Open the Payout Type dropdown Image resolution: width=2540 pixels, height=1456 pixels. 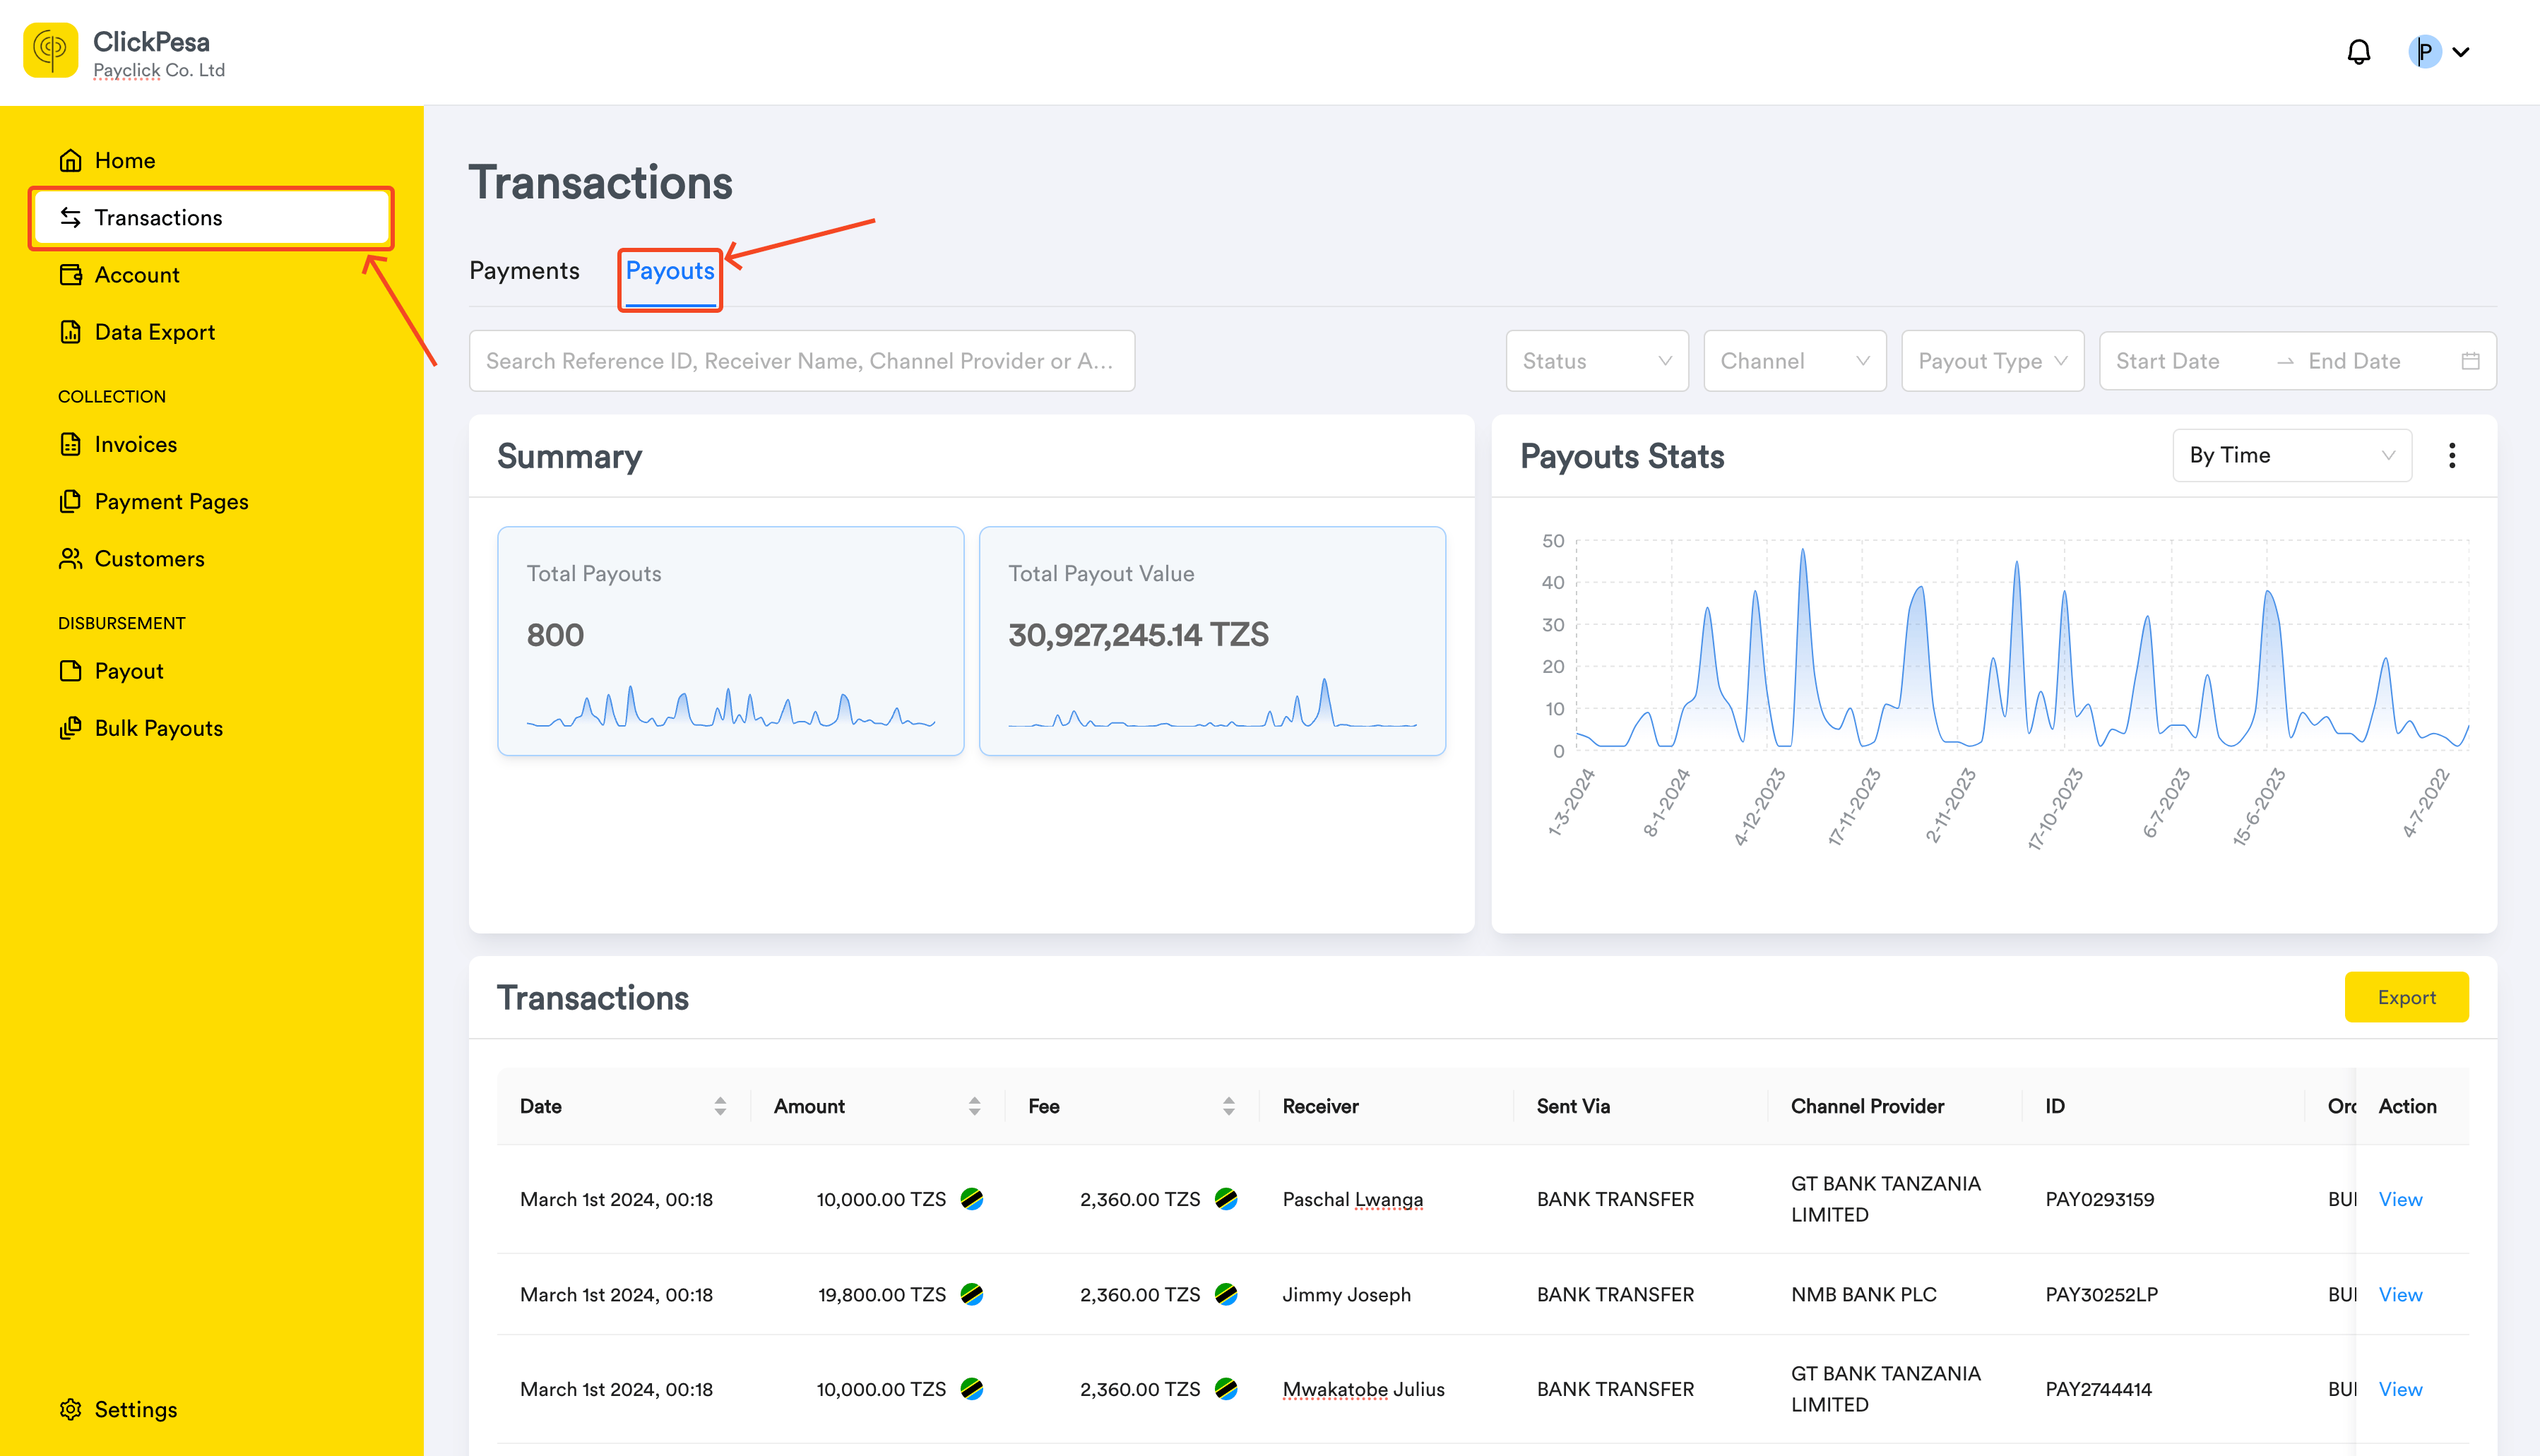1992,361
